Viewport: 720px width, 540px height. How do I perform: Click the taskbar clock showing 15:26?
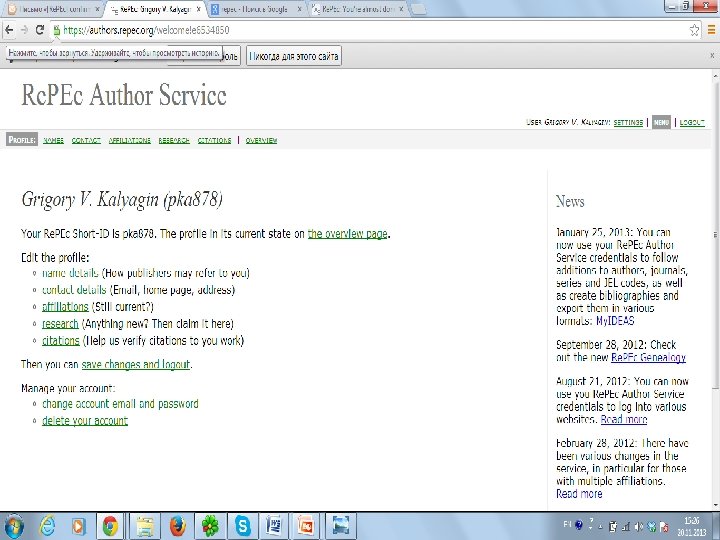coord(692,526)
